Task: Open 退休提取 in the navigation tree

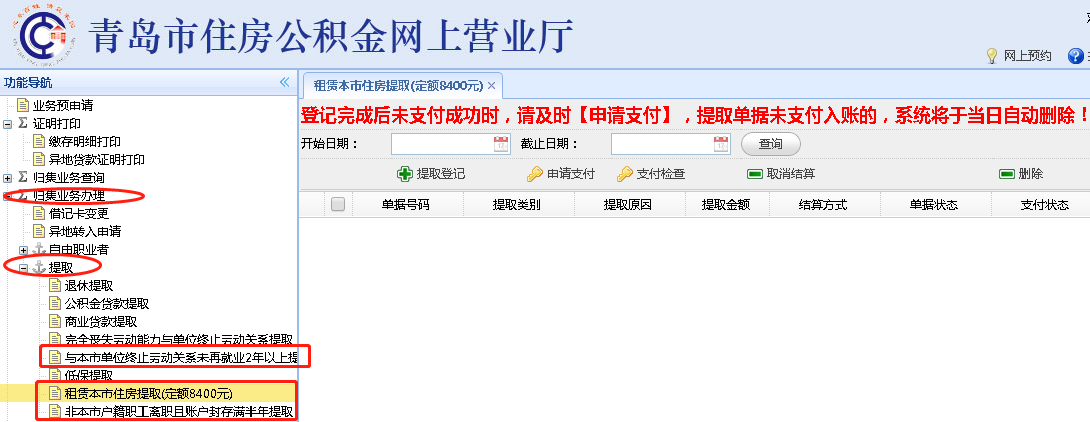Action: tap(88, 285)
